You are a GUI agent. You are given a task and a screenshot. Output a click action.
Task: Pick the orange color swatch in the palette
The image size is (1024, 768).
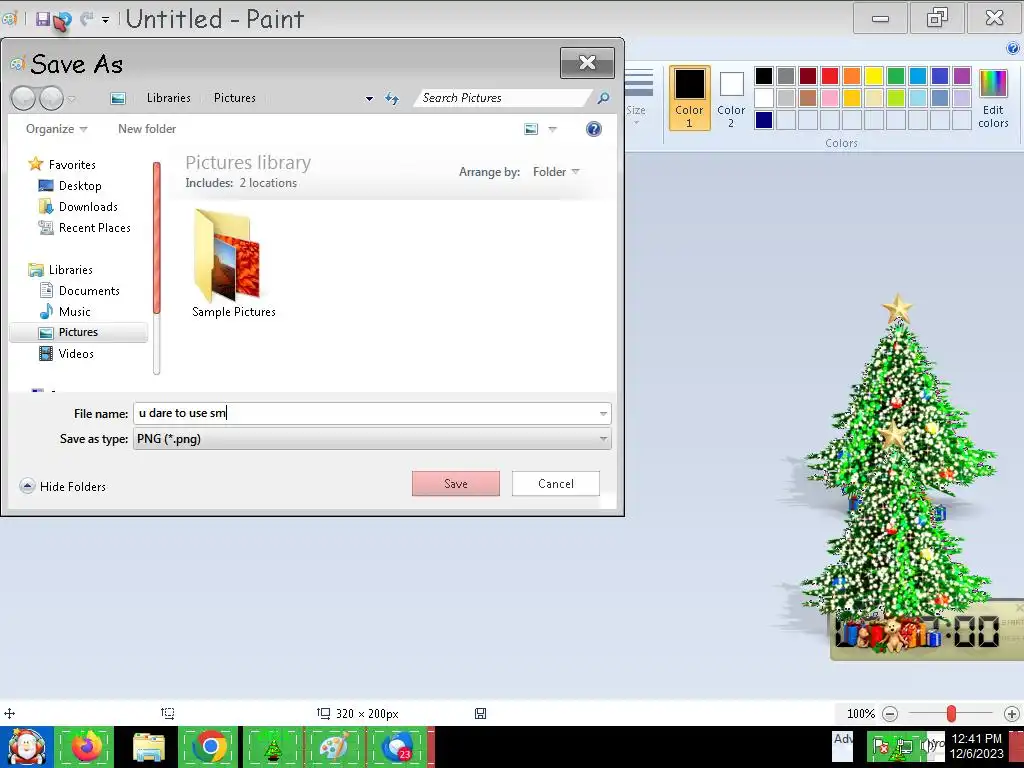(x=852, y=76)
